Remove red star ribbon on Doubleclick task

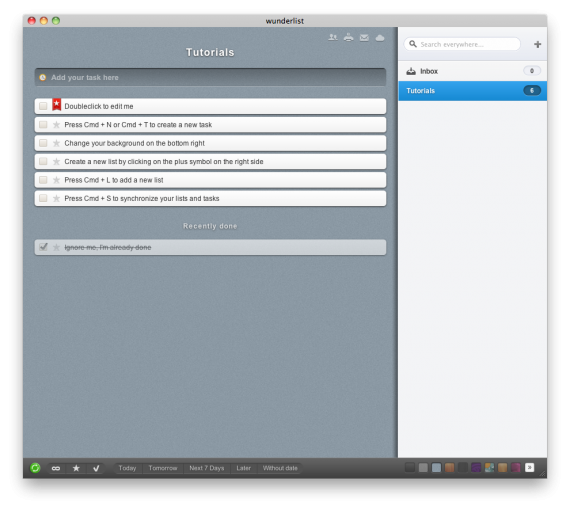(x=56, y=104)
